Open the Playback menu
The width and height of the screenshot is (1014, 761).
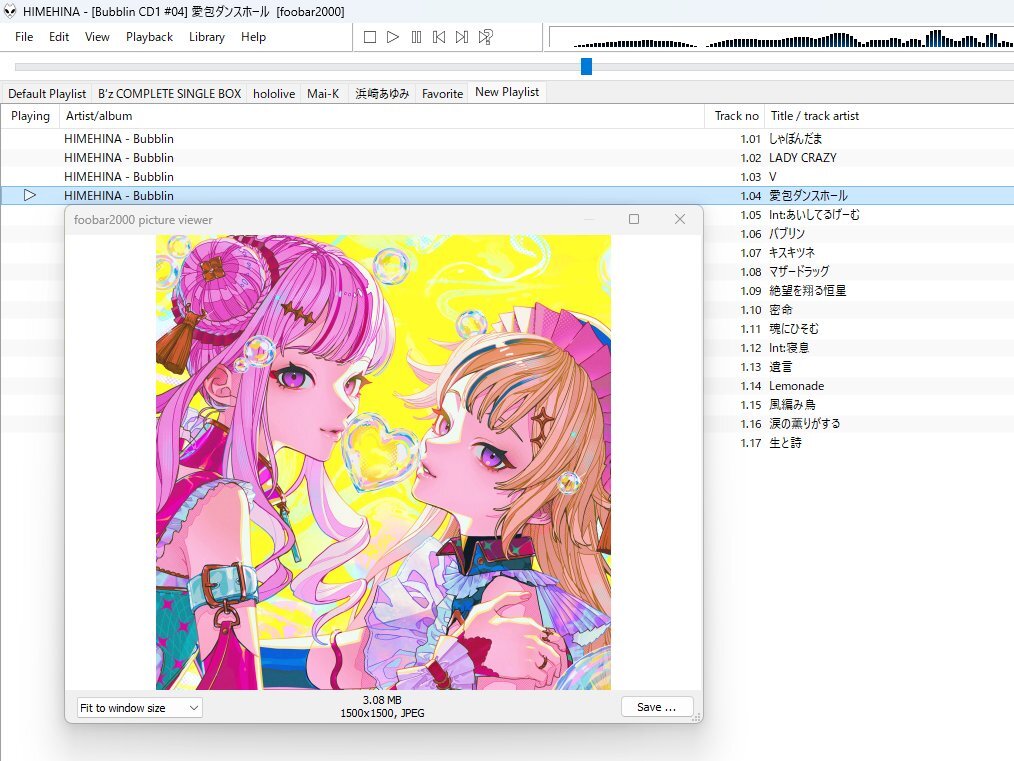149,37
